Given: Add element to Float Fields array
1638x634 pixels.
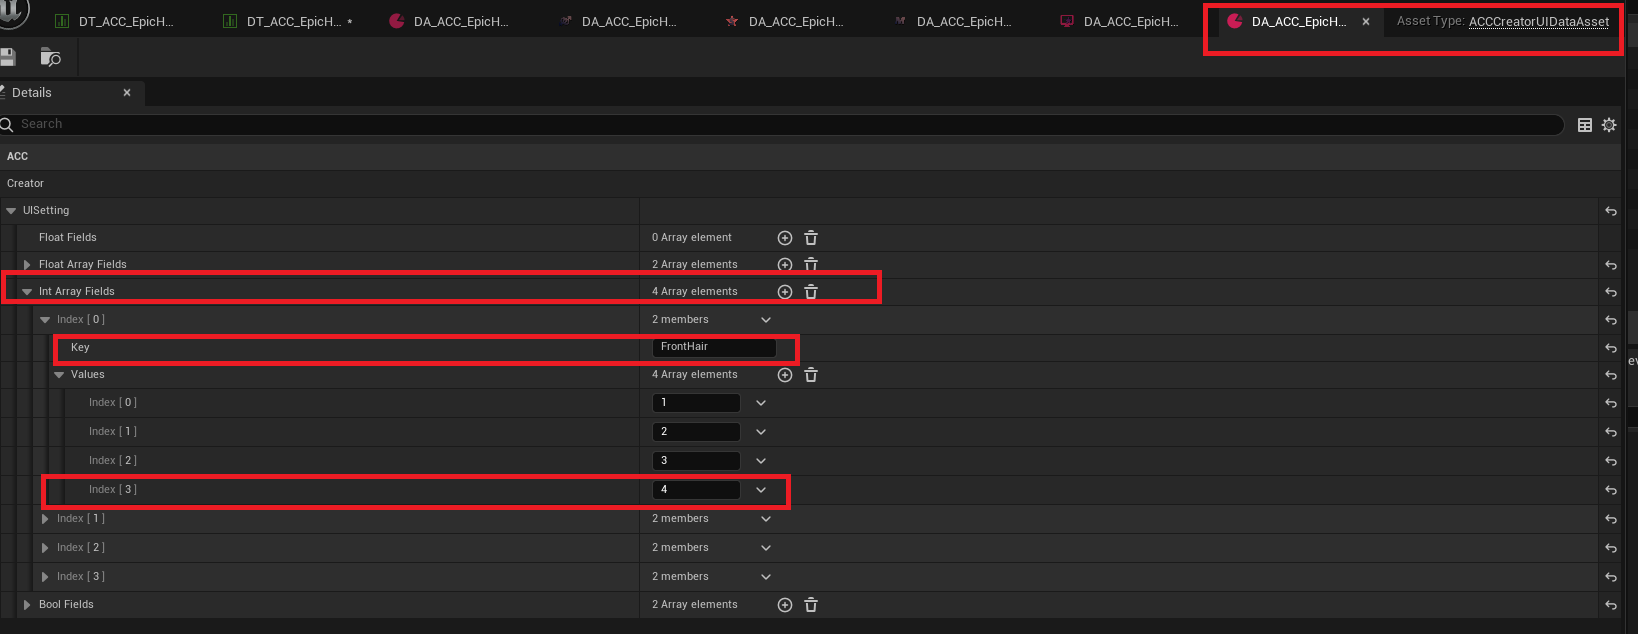Looking at the screenshot, I should [785, 238].
